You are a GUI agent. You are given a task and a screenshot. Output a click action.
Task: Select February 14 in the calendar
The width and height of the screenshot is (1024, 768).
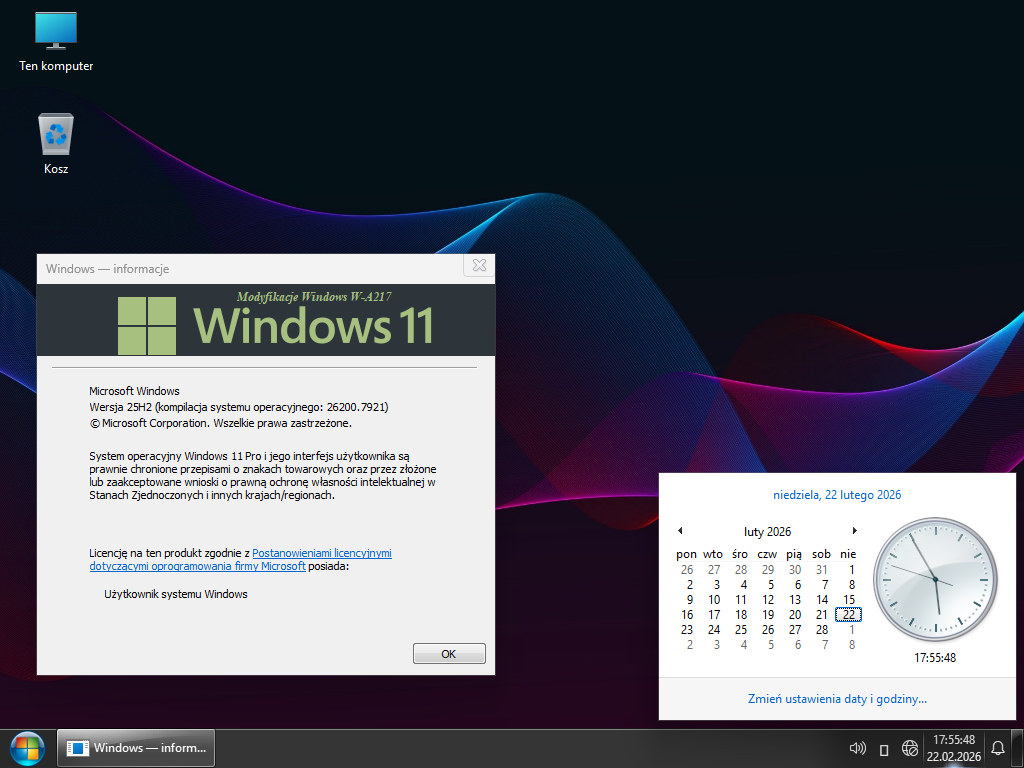coord(821,599)
